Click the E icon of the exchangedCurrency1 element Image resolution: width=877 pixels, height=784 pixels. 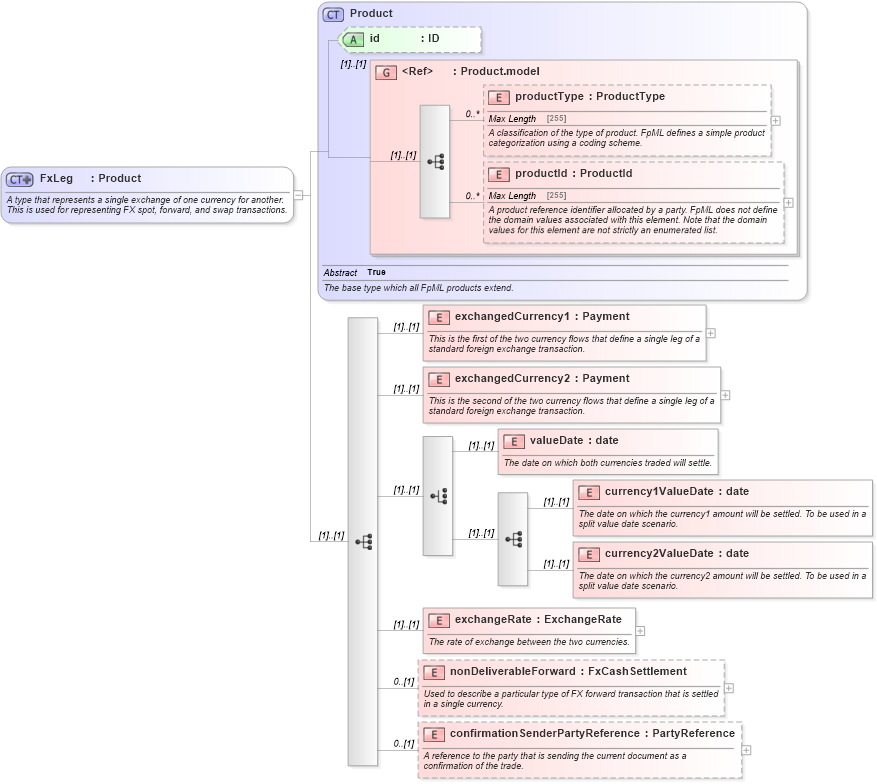click(438, 318)
